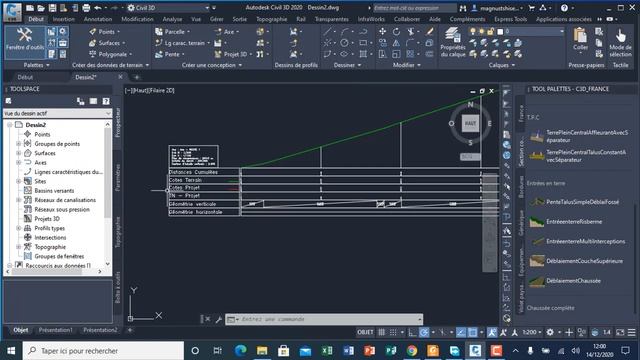The height and width of the screenshot is (360, 640).
Task: Click the Windows search box
Action: pos(103,351)
